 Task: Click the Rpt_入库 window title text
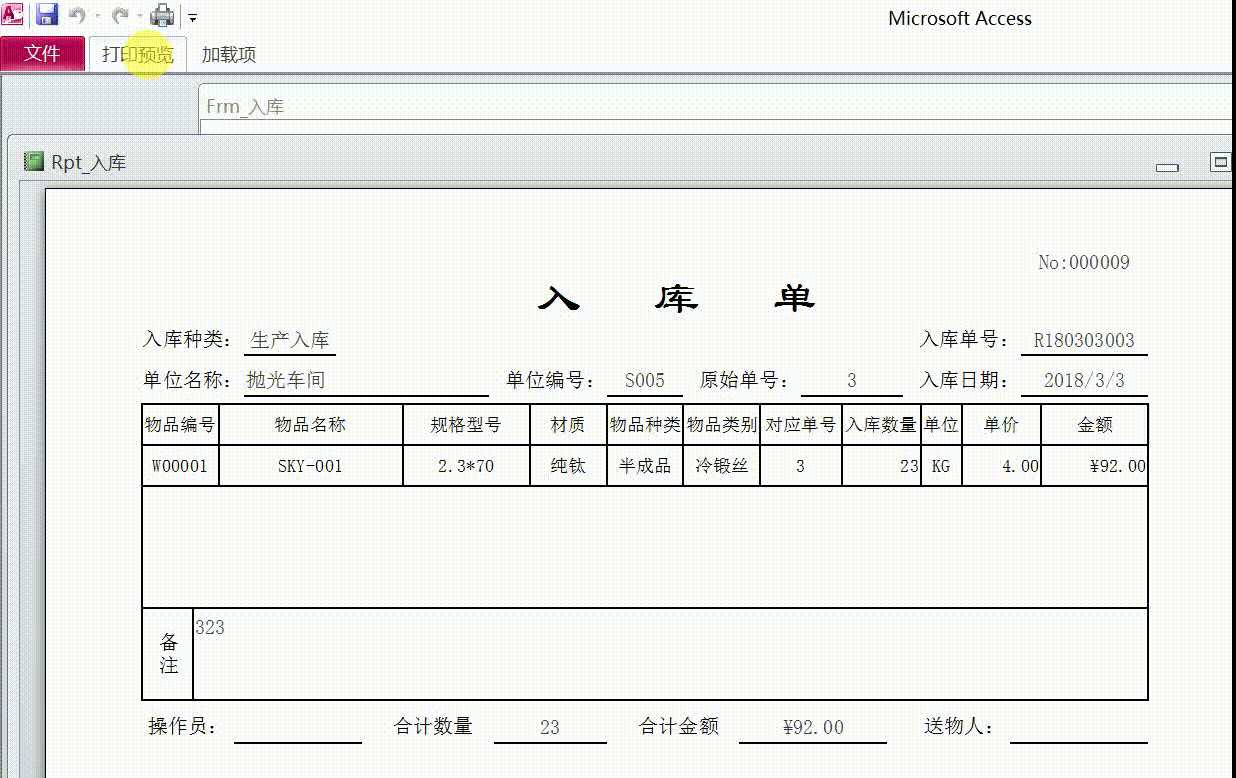click(89, 162)
